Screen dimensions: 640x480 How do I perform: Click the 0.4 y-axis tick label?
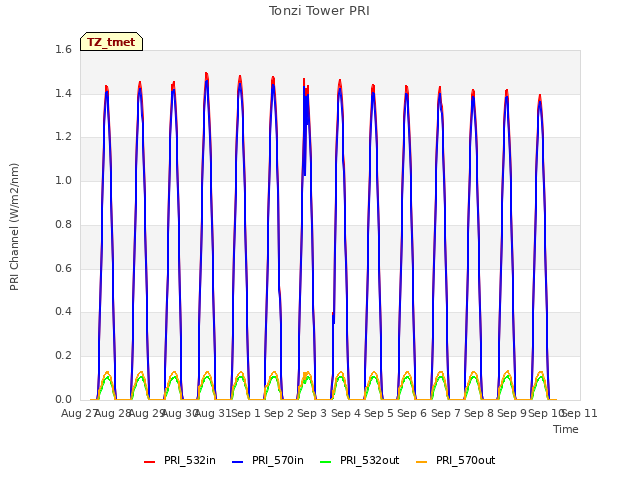coord(63,312)
